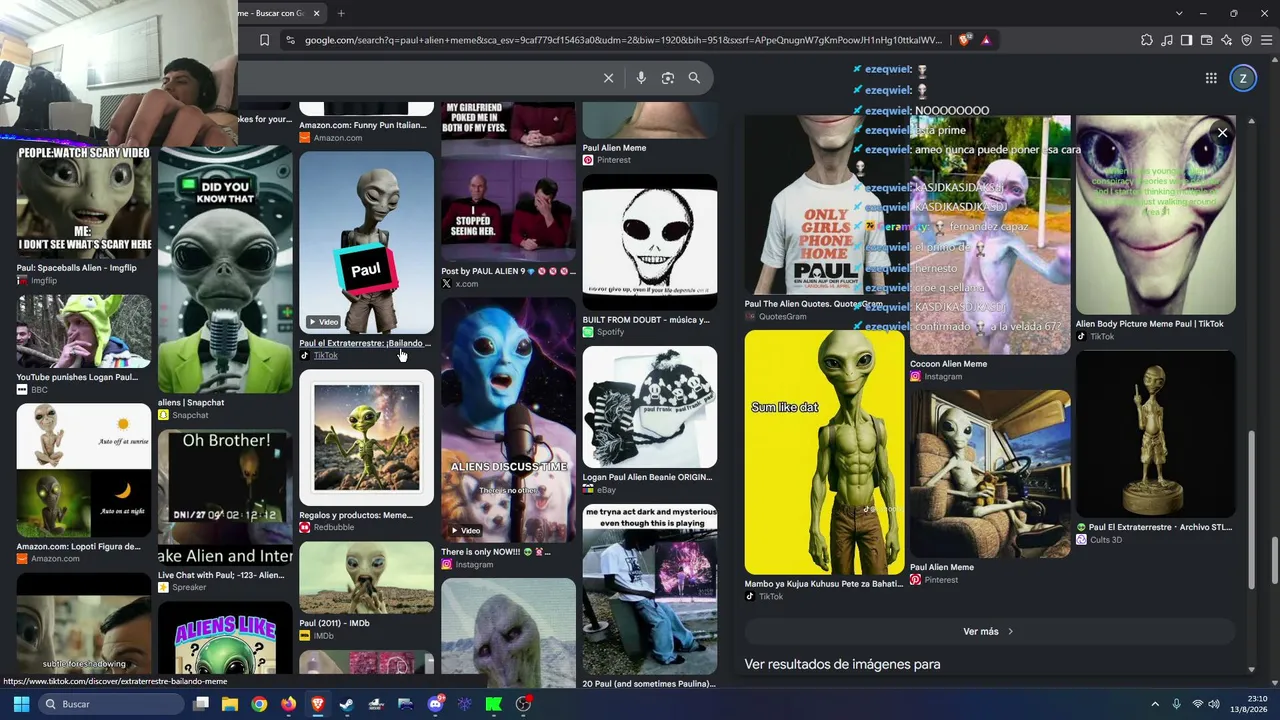Open Discord from the taskbar
Viewport: 1280px width, 720px height.
pyautogui.click(x=435, y=704)
